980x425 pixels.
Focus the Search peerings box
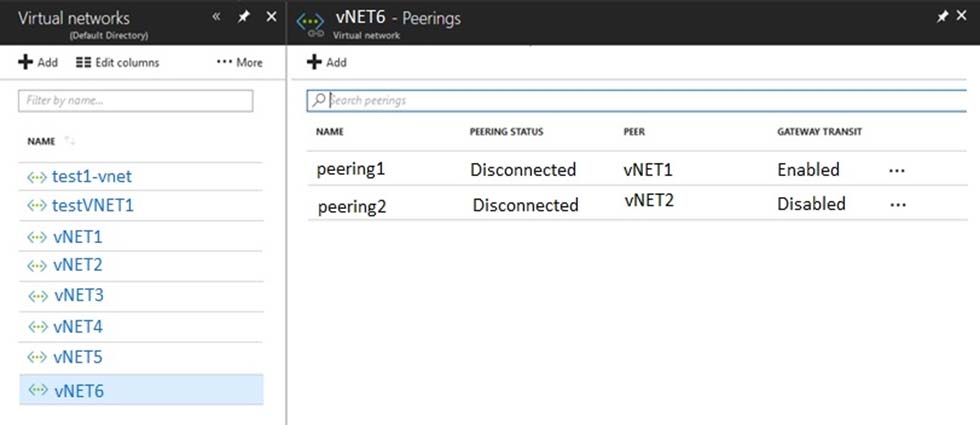pos(636,100)
